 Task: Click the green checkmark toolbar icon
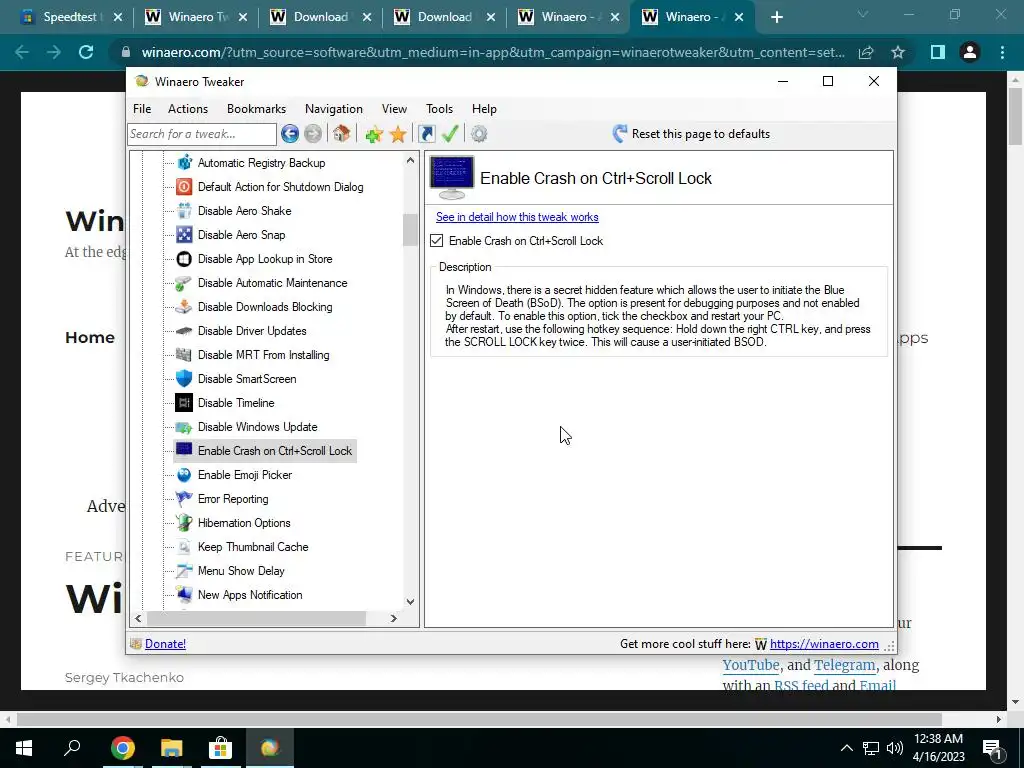[450, 134]
